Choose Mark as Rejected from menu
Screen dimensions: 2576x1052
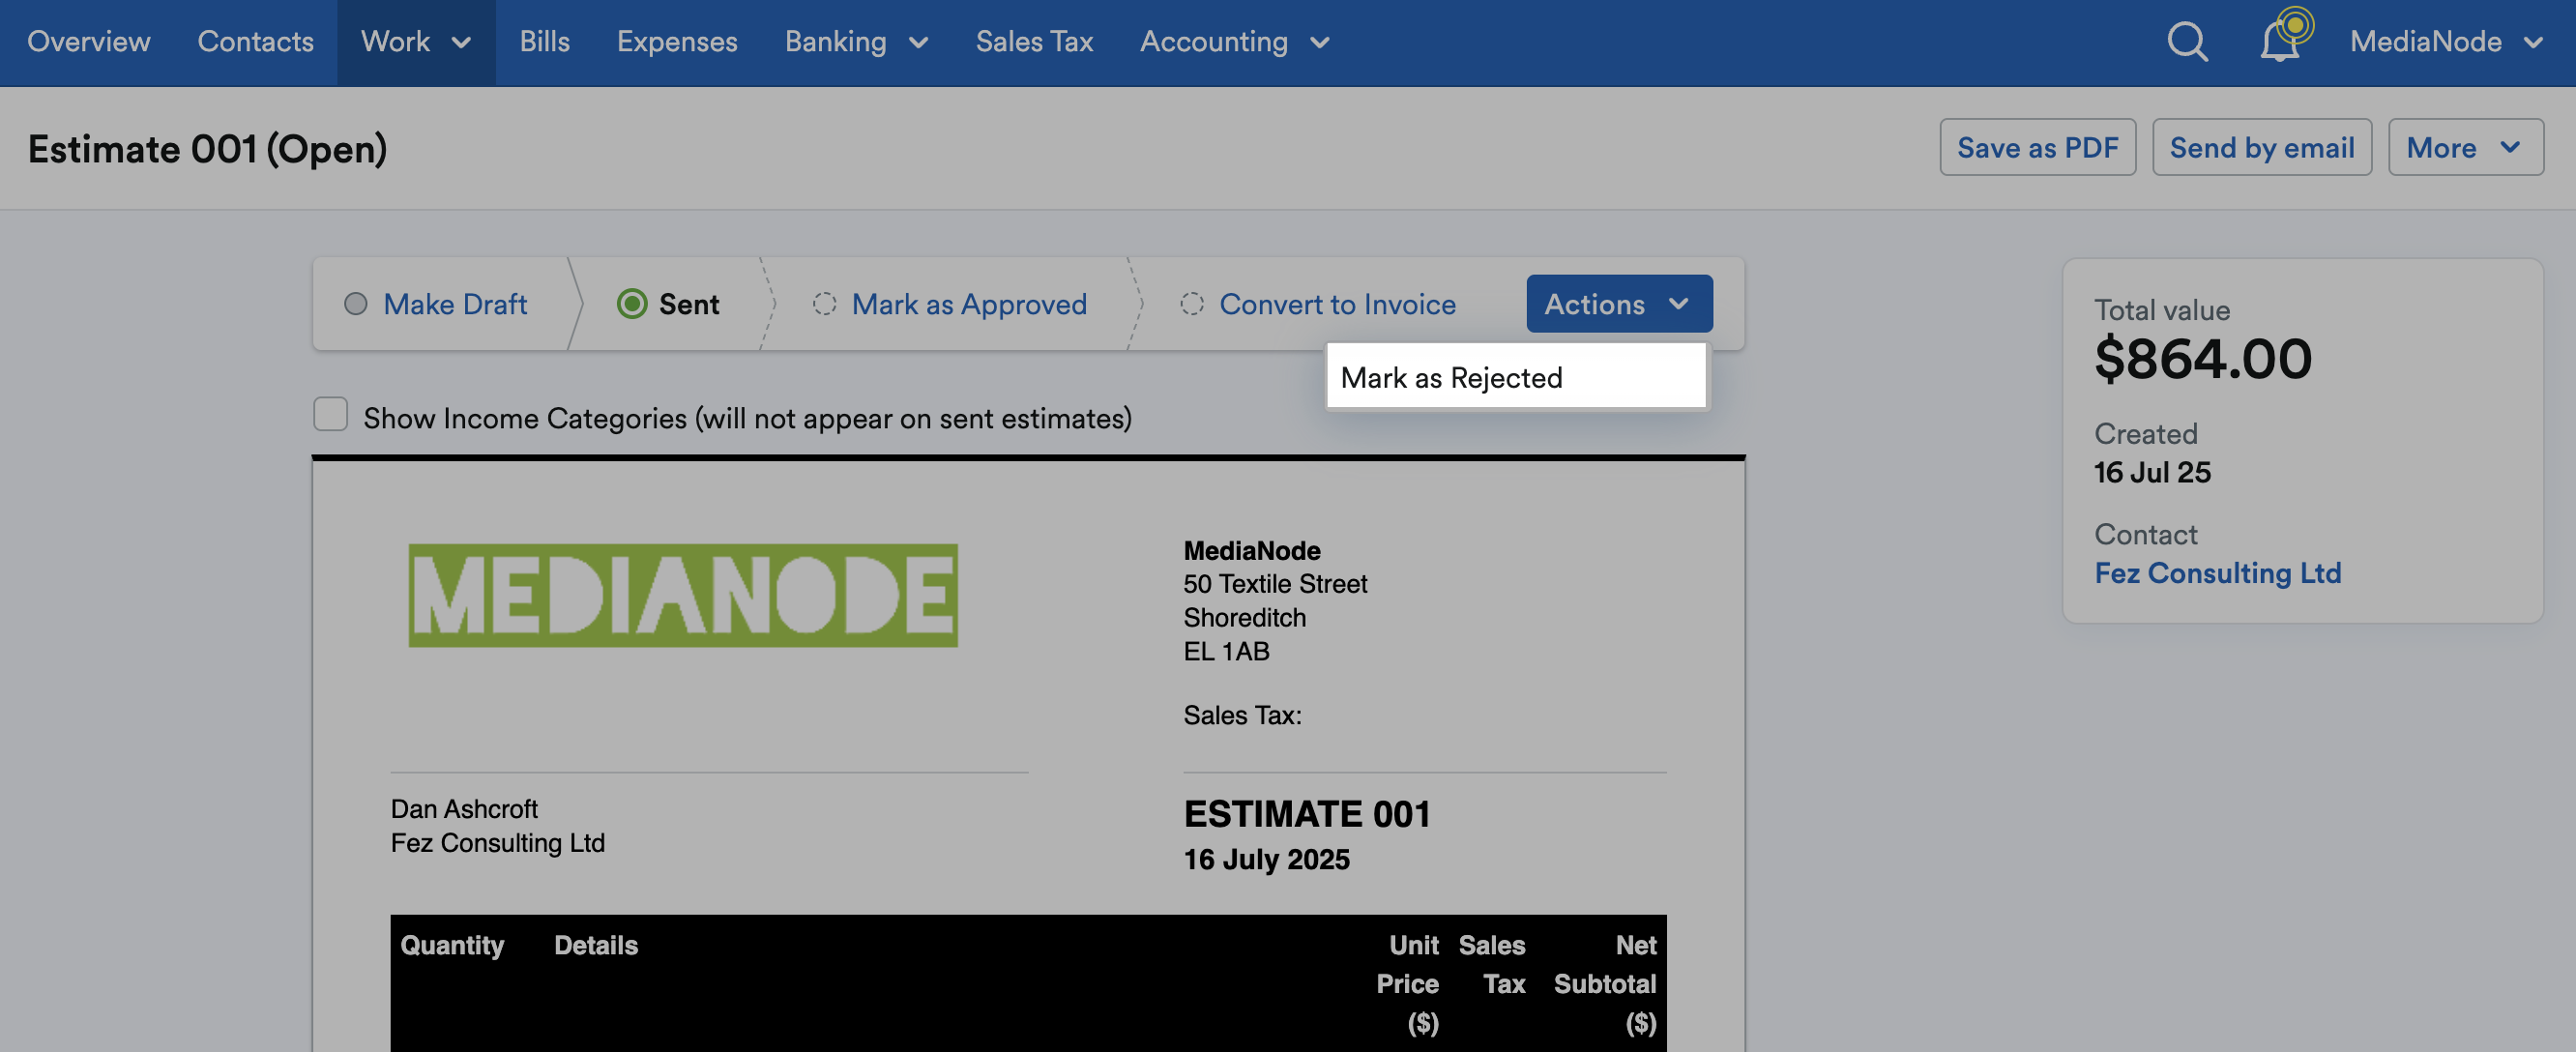1515,377
